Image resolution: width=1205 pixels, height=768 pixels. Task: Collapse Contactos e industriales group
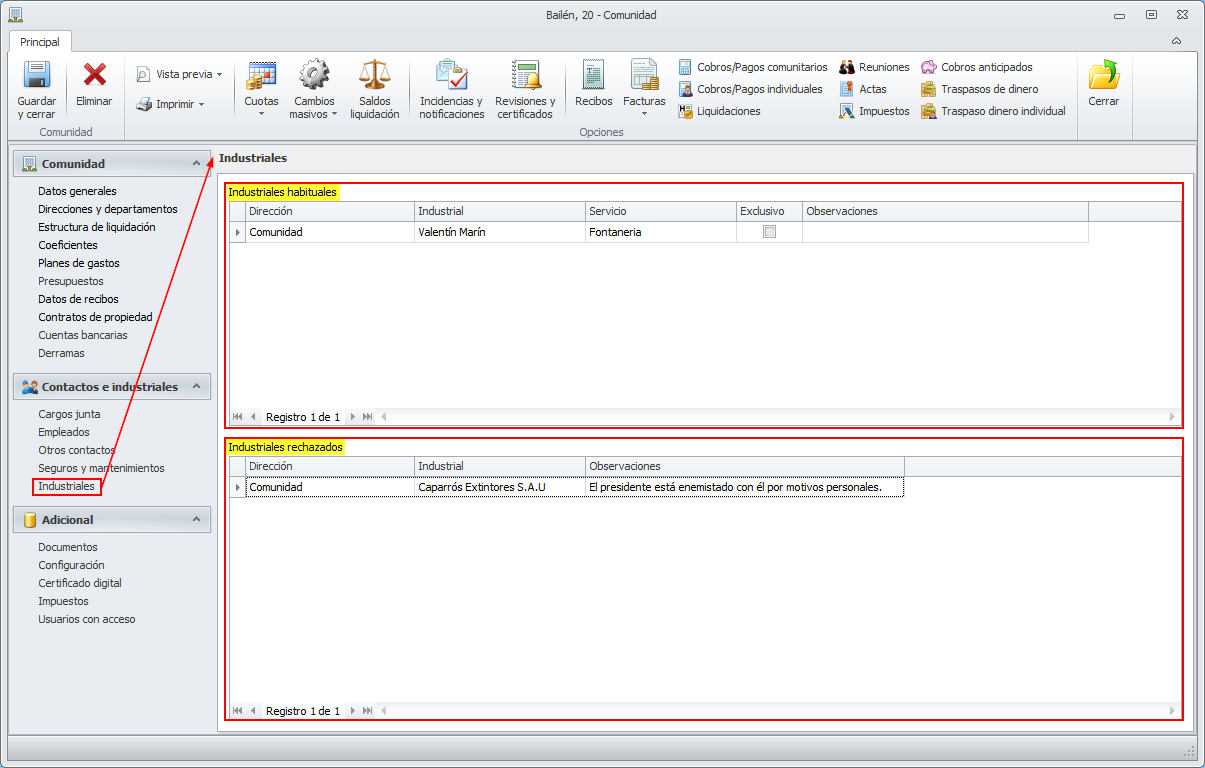[196, 386]
